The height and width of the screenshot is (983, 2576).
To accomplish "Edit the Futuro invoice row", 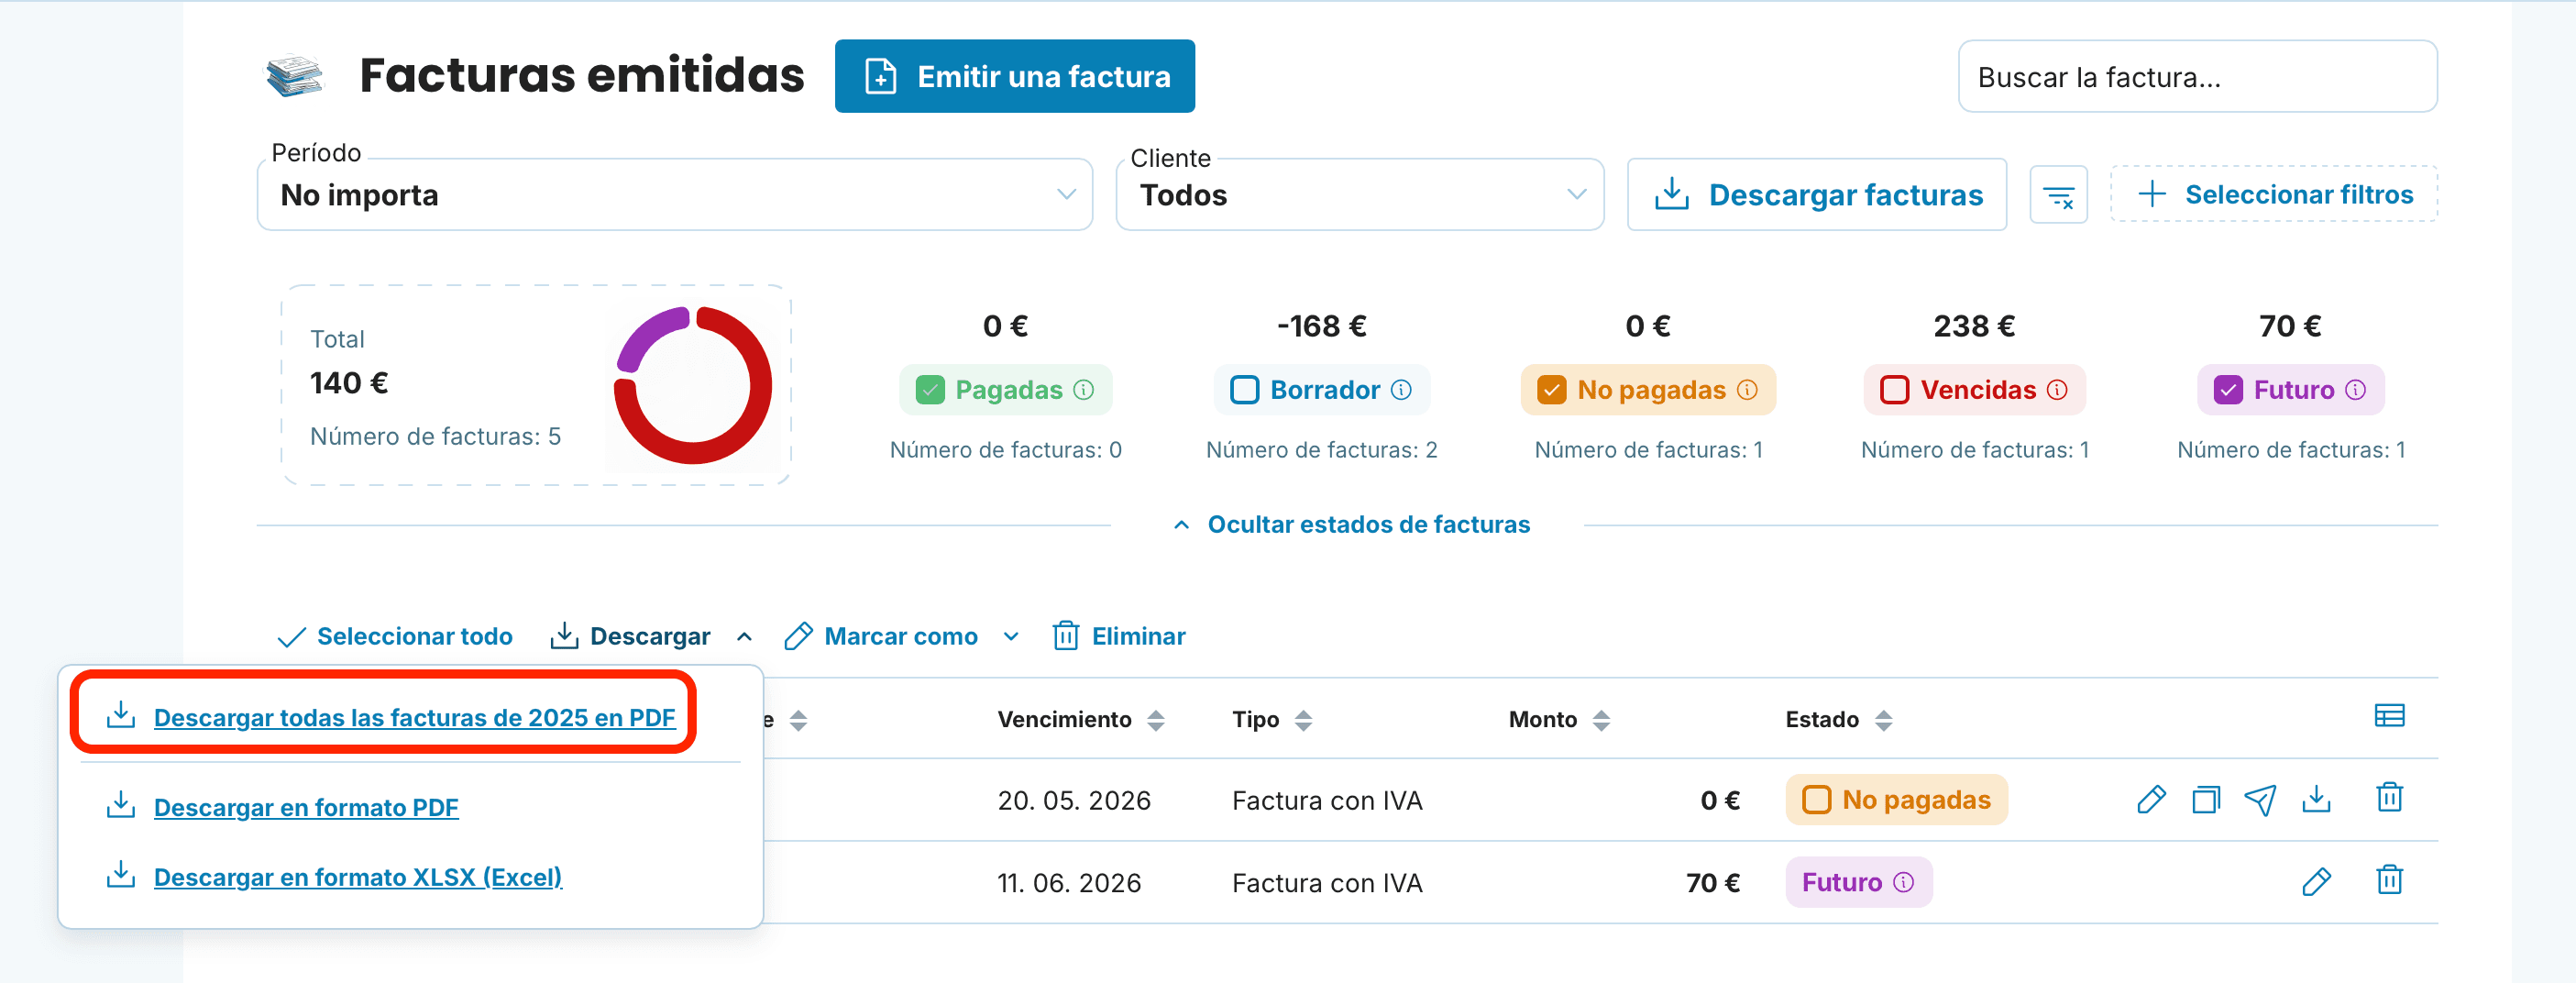I will pos(2316,881).
